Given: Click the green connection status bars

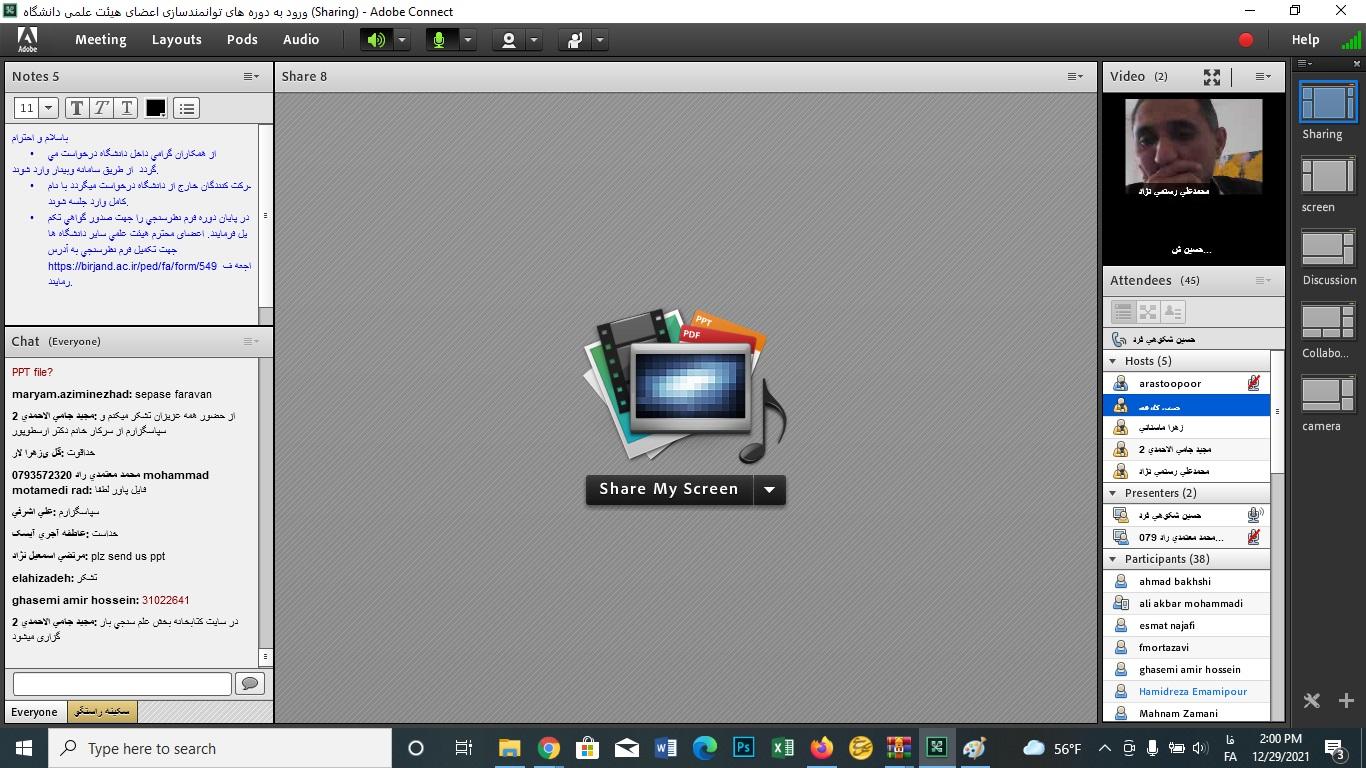Looking at the screenshot, I should 1351,40.
